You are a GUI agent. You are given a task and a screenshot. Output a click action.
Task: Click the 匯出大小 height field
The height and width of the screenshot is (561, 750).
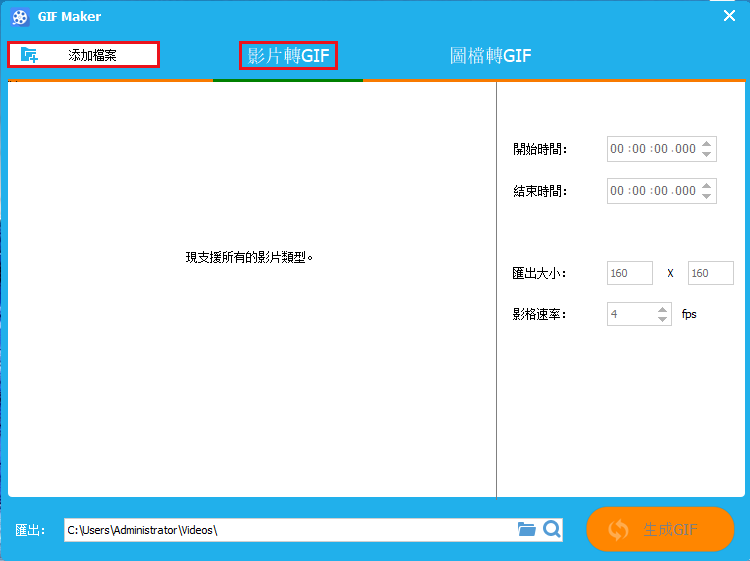coord(710,273)
